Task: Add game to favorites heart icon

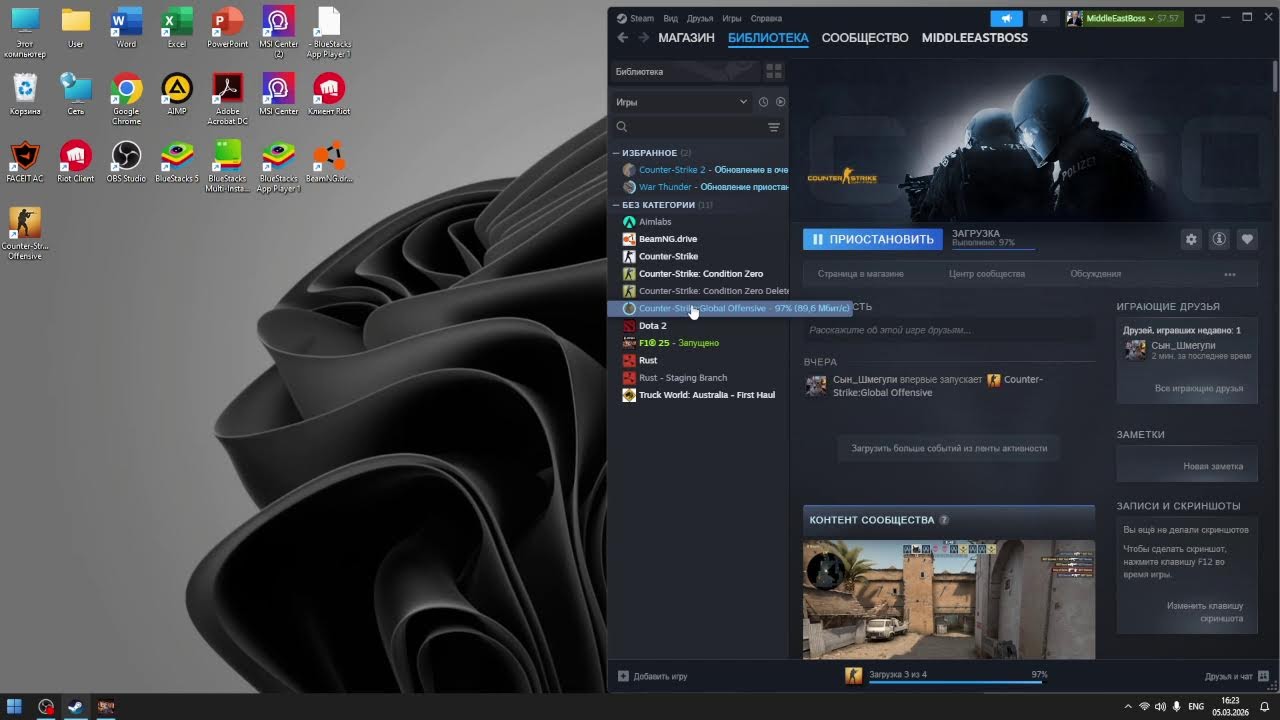Action: pyautogui.click(x=1247, y=240)
